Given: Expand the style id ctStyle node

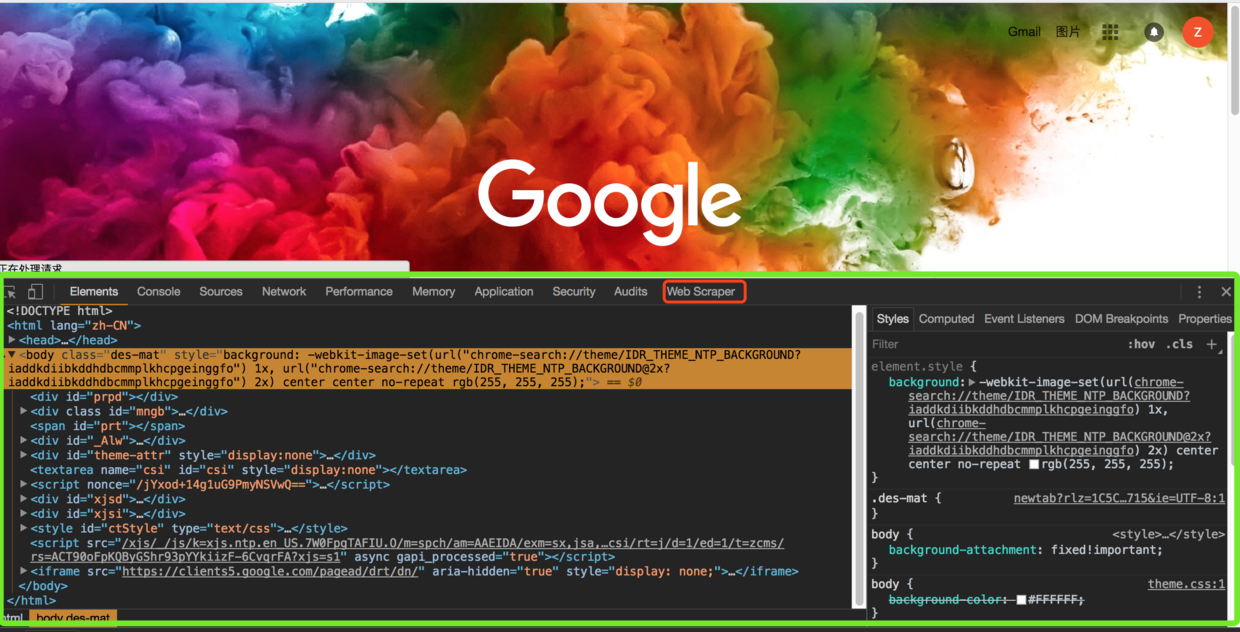Looking at the screenshot, I should pos(24,528).
